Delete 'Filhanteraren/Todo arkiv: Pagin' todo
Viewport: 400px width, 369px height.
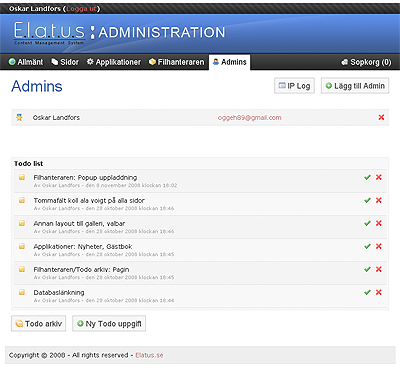(379, 269)
